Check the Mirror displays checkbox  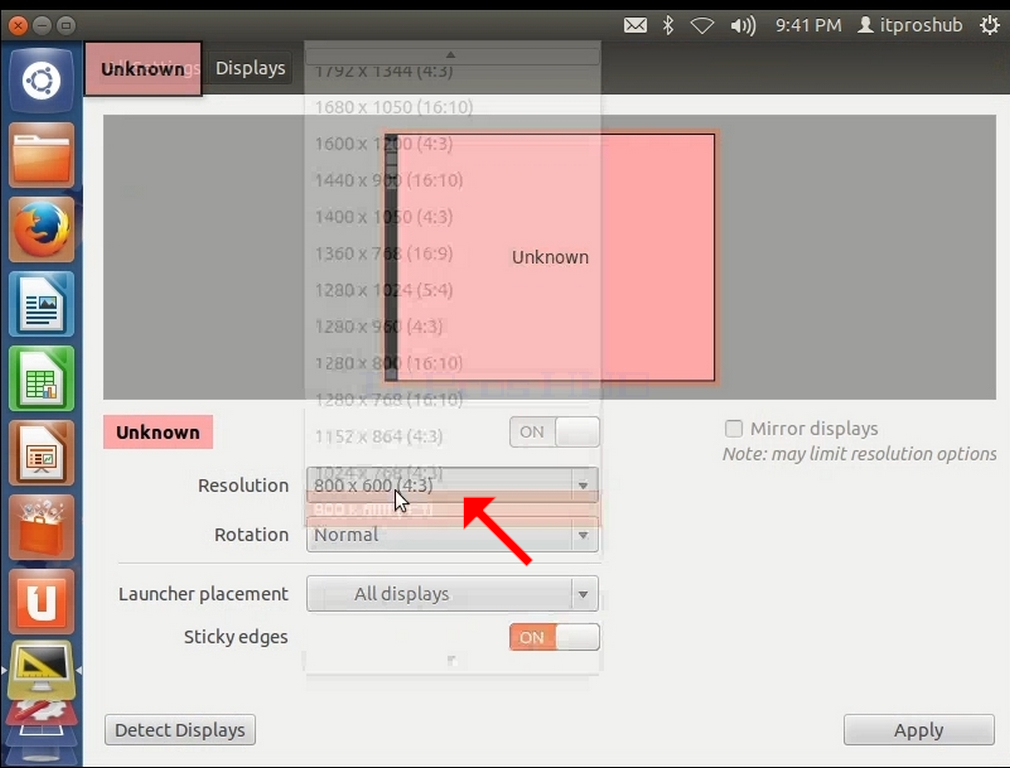click(x=734, y=428)
